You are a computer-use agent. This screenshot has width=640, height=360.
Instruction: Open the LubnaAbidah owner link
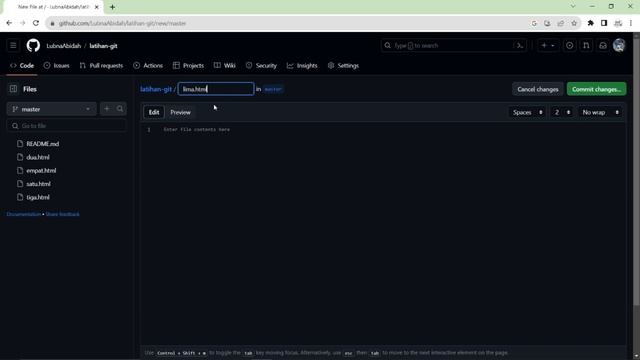click(64, 46)
